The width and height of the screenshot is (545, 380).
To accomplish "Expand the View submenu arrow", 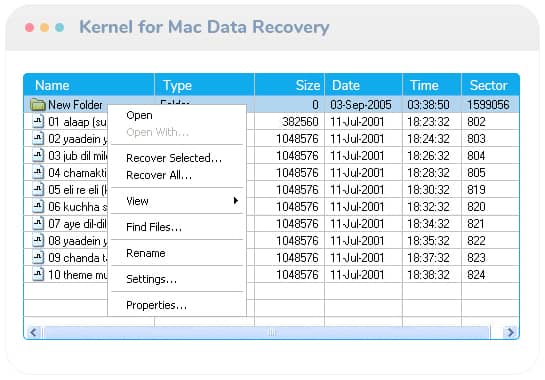I will (x=236, y=201).
